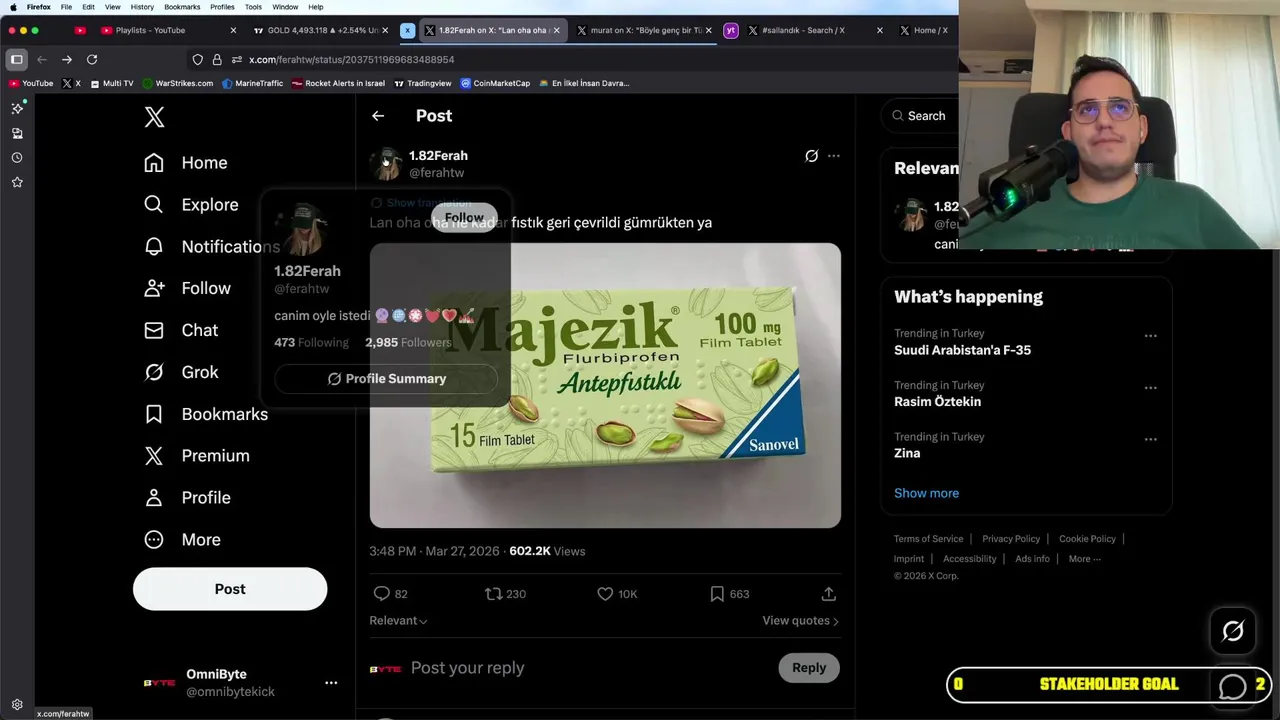
Task: Open Show more trending link
Action: [926, 493]
